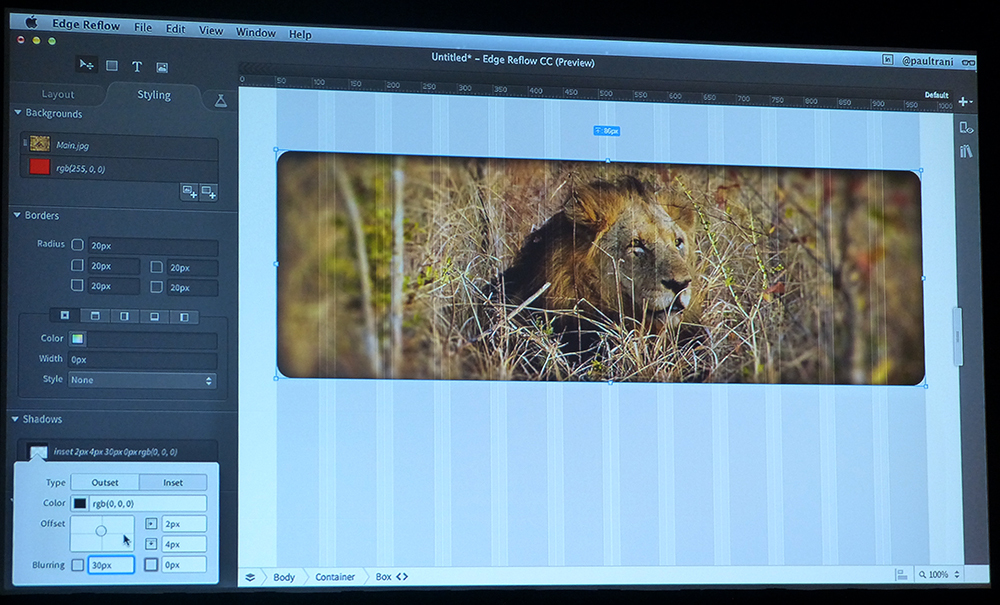Toggle the Blurring checkbox in shadow popup

pos(78,565)
